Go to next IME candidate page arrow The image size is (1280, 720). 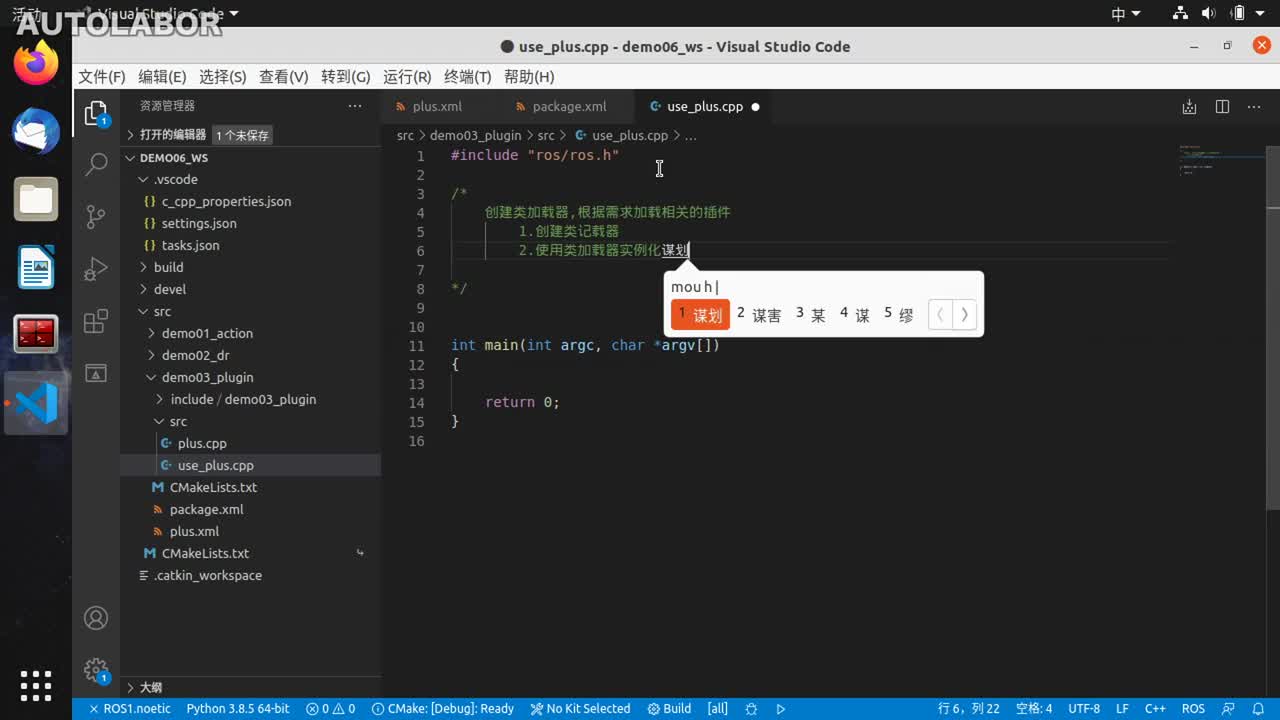click(x=965, y=314)
